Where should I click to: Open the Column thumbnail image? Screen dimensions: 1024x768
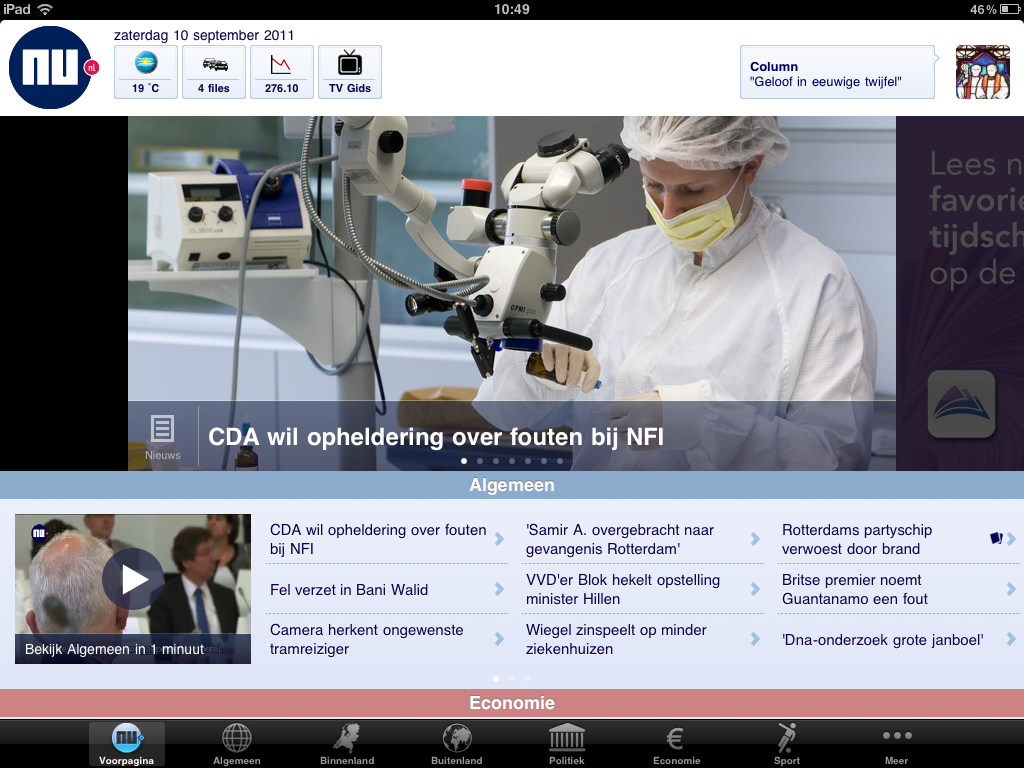pos(982,72)
